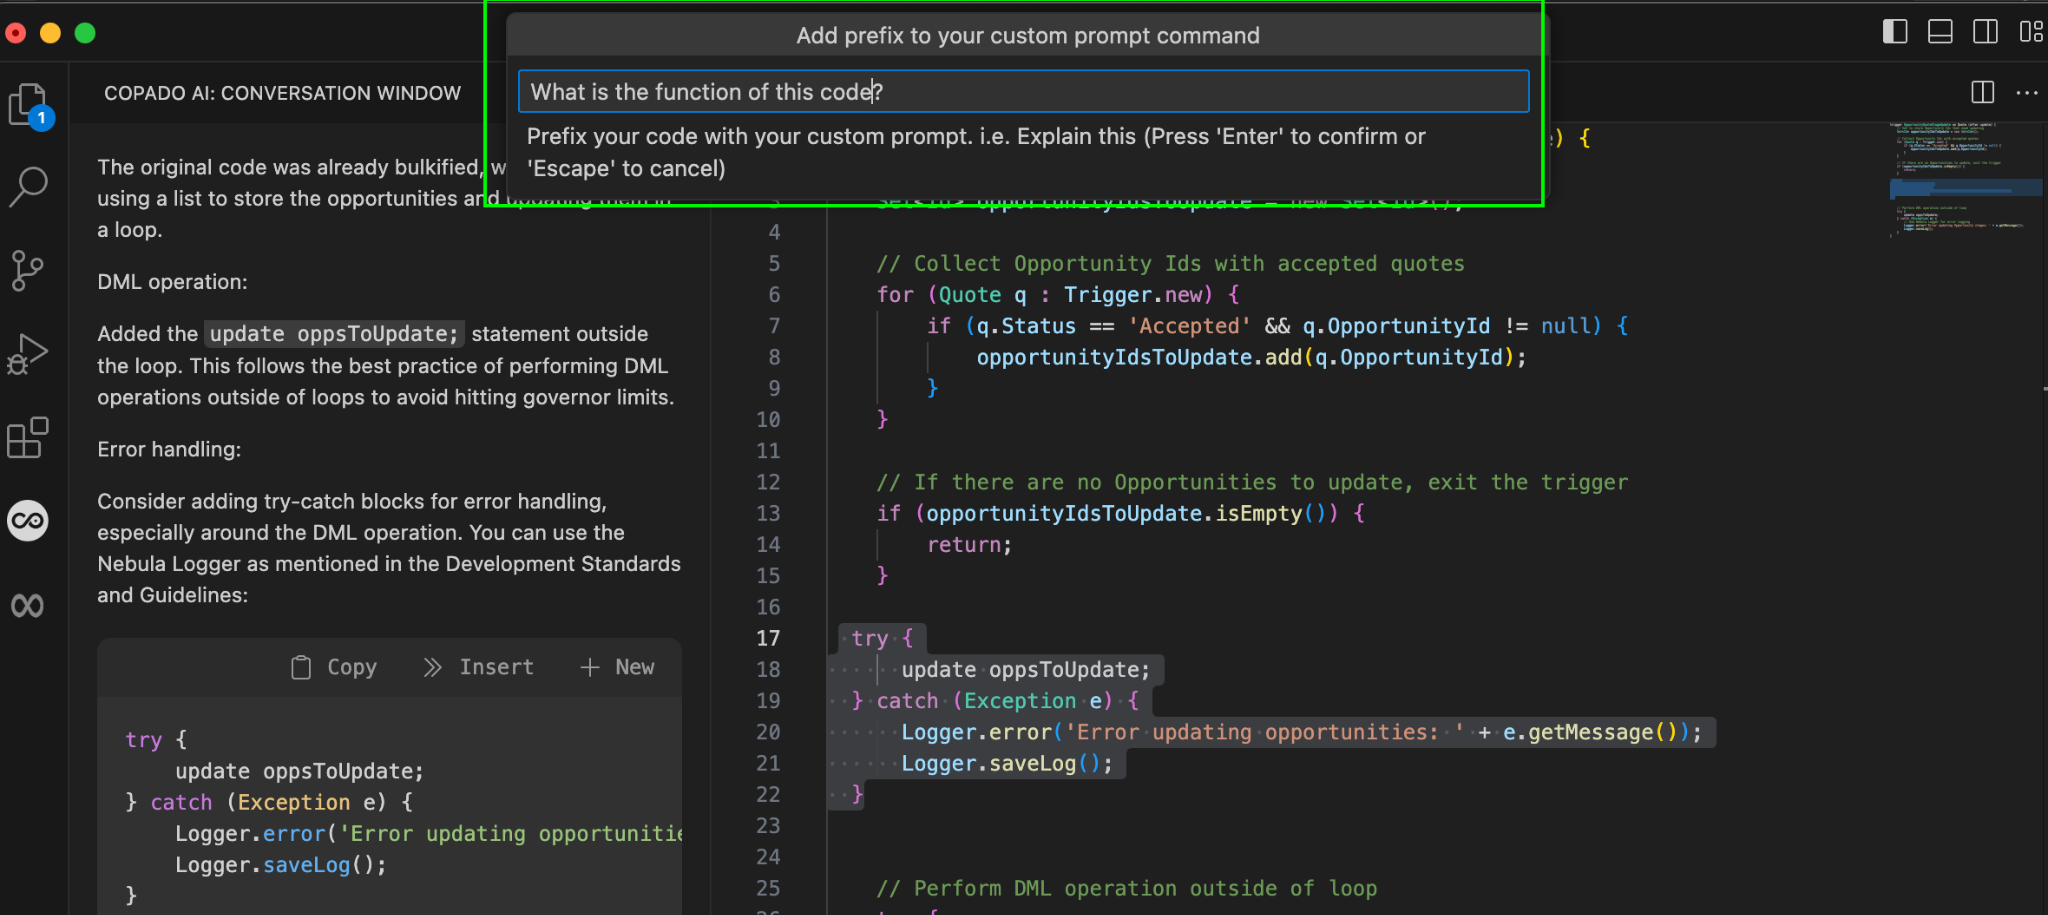This screenshot has width=2048, height=915.
Task: Insert the suggested code into the editor
Action: click(x=479, y=667)
